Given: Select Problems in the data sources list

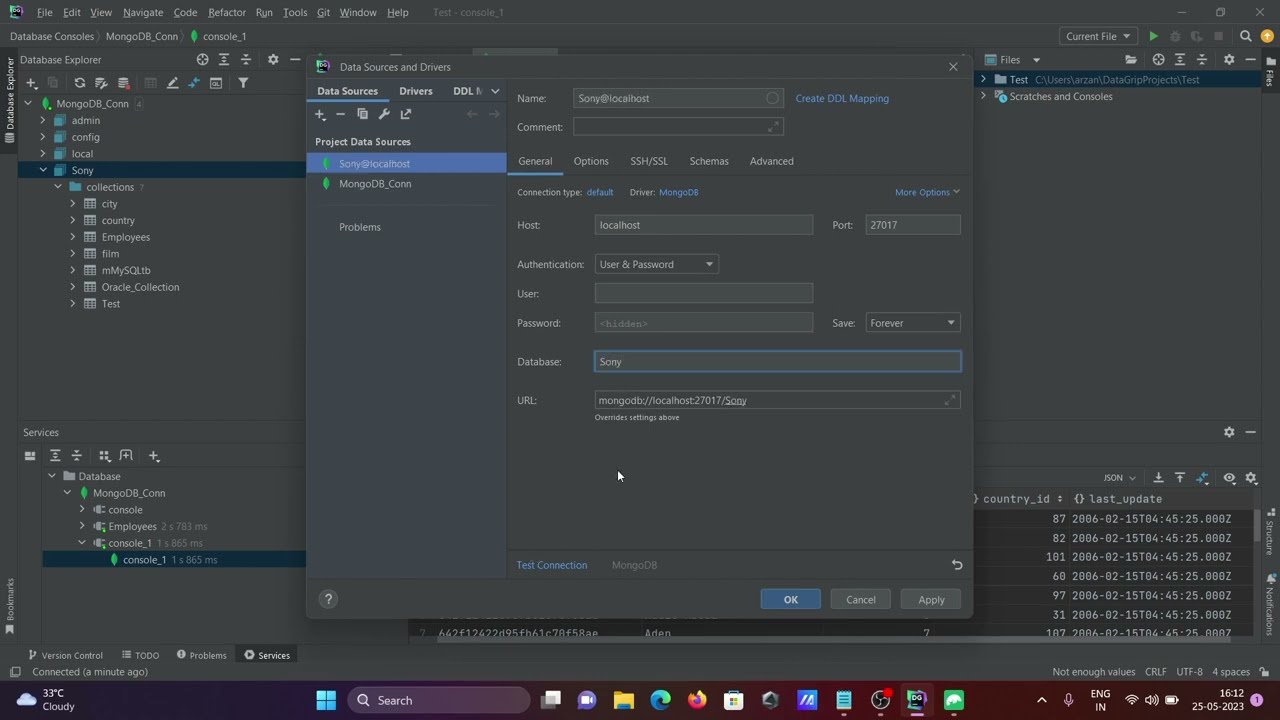Looking at the screenshot, I should click(x=360, y=227).
